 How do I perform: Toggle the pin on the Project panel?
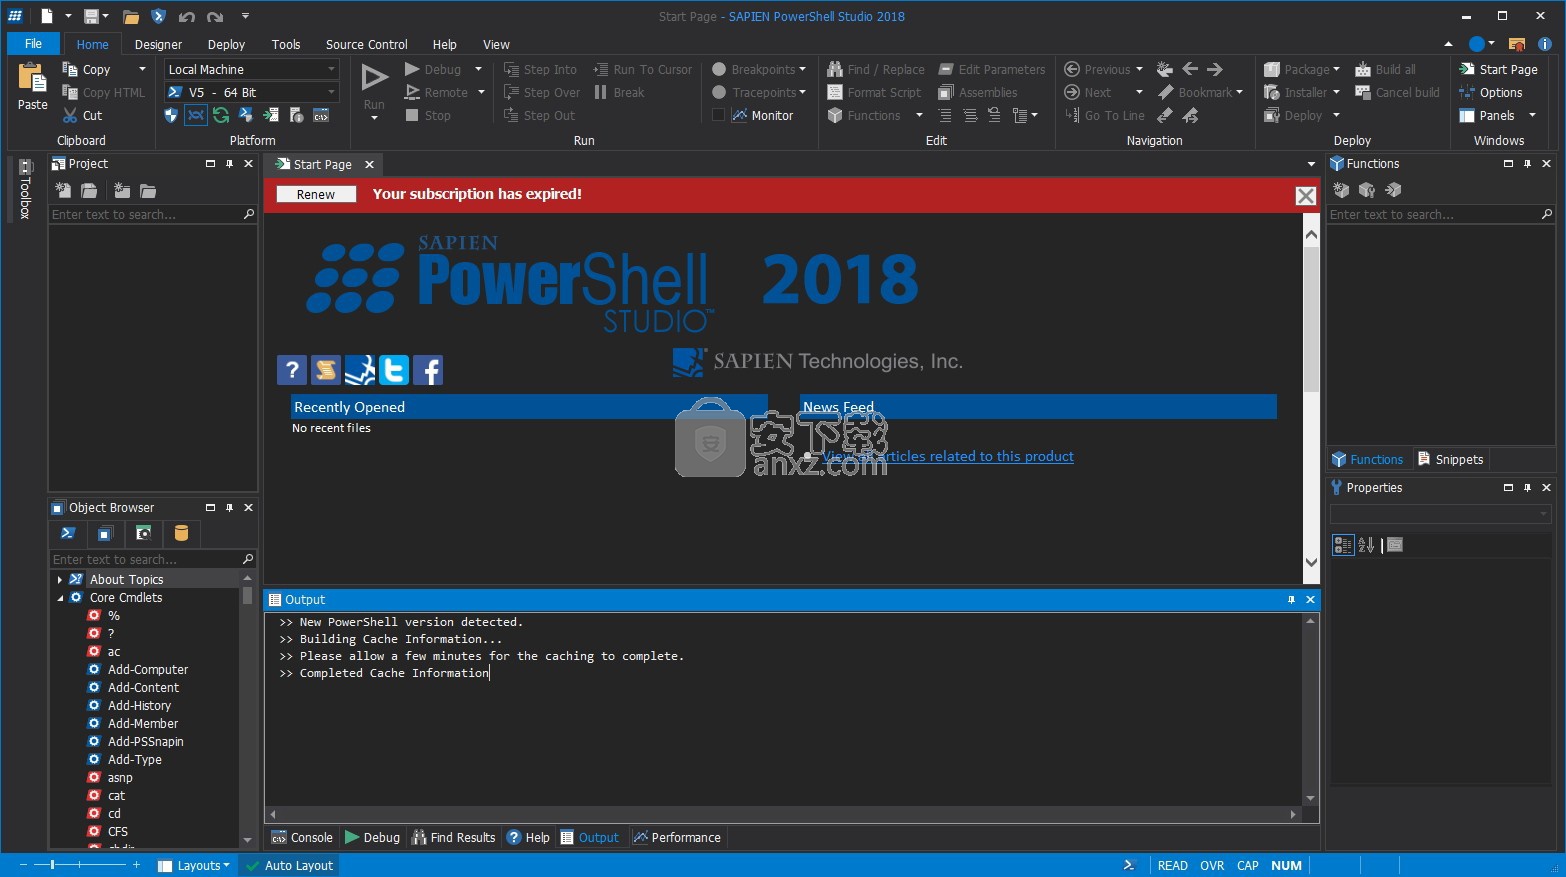[x=229, y=164]
